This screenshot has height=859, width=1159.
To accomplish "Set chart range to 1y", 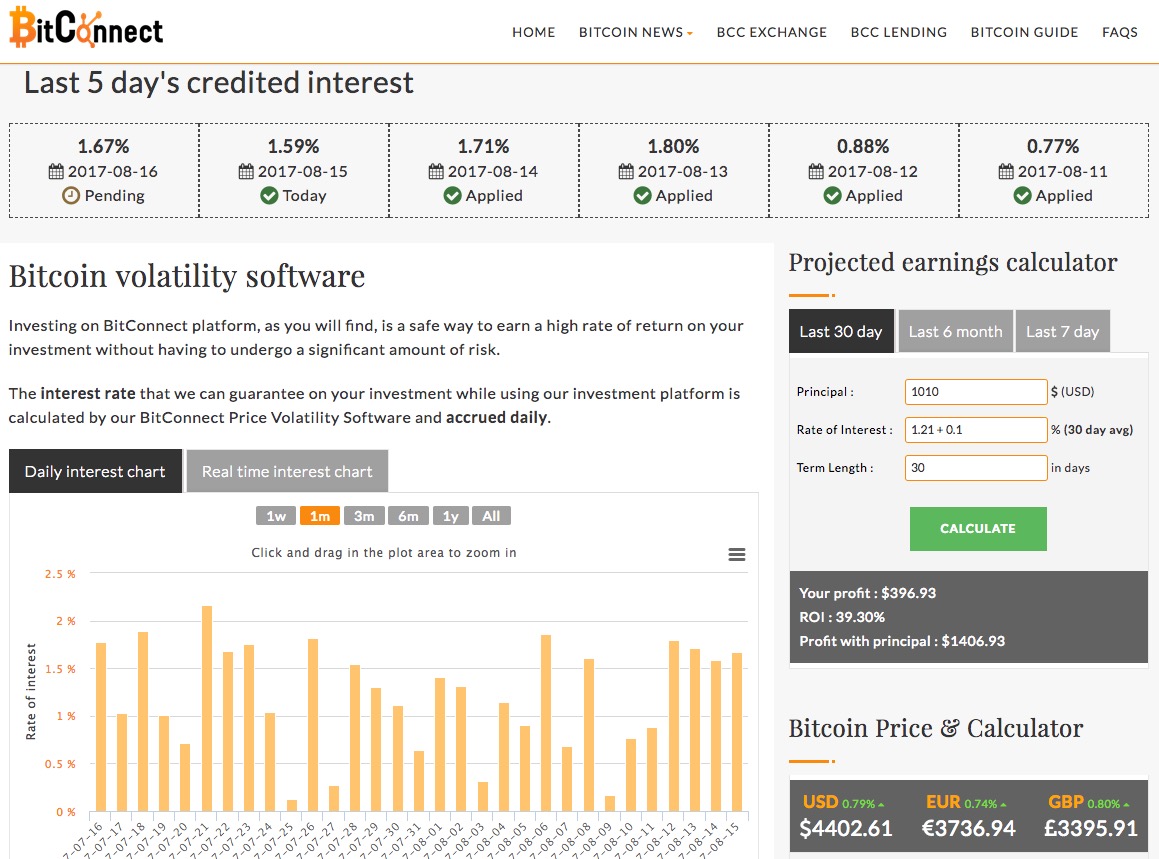I will 451,516.
